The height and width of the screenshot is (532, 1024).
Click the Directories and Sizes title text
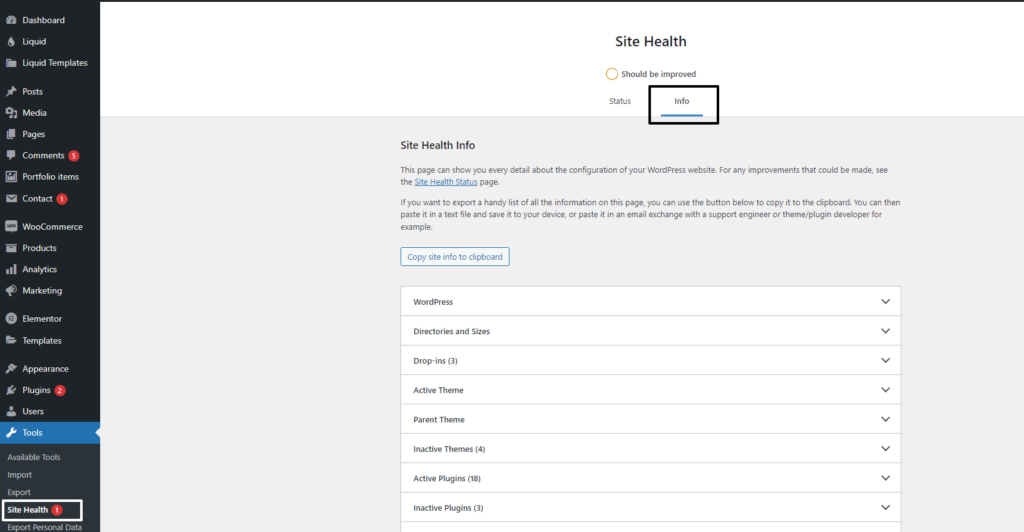click(451, 332)
